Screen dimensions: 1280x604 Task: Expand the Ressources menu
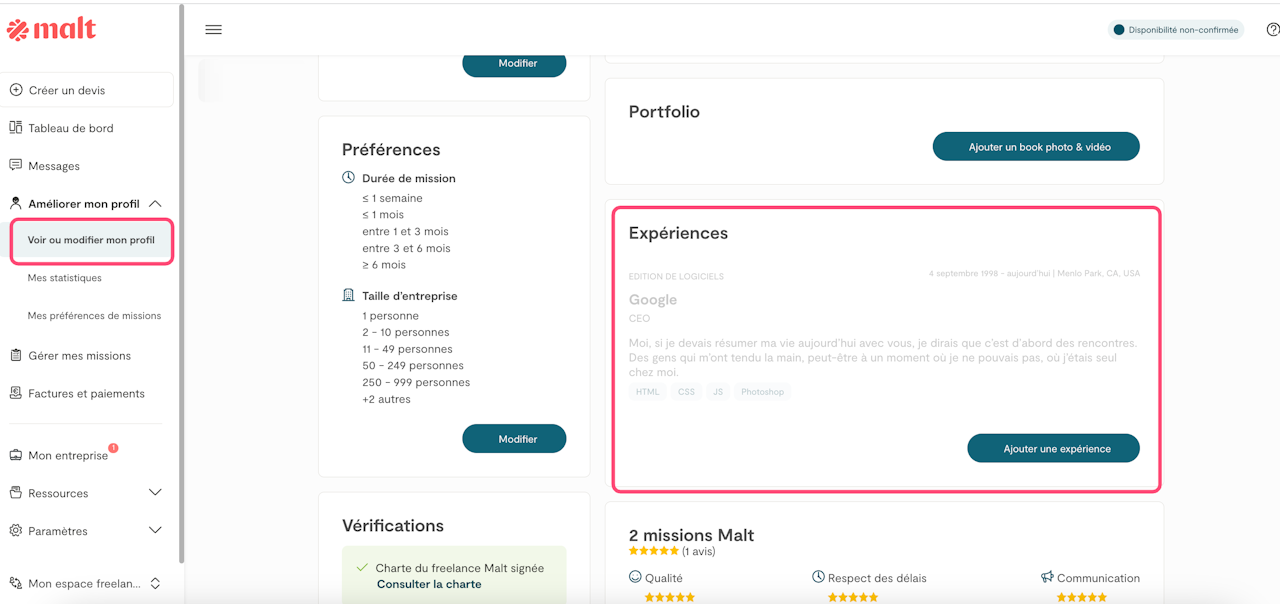tap(155, 493)
